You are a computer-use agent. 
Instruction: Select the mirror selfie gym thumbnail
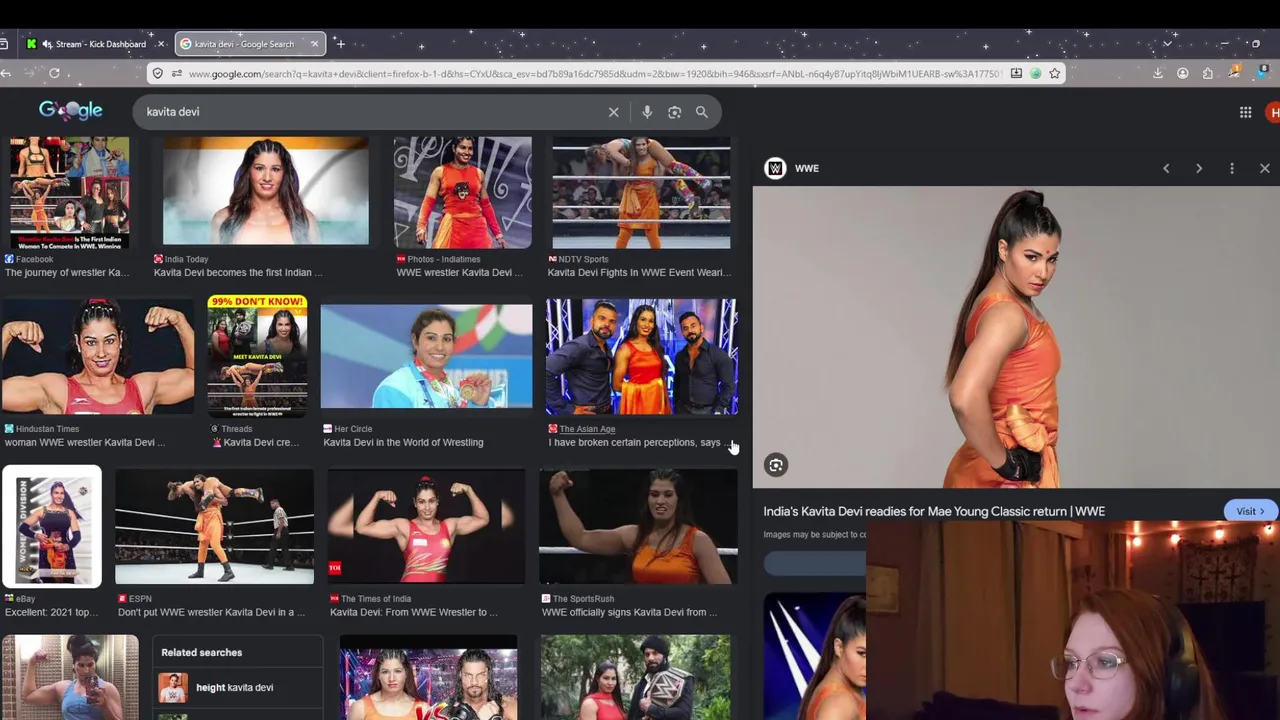pyautogui.click(x=70, y=677)
